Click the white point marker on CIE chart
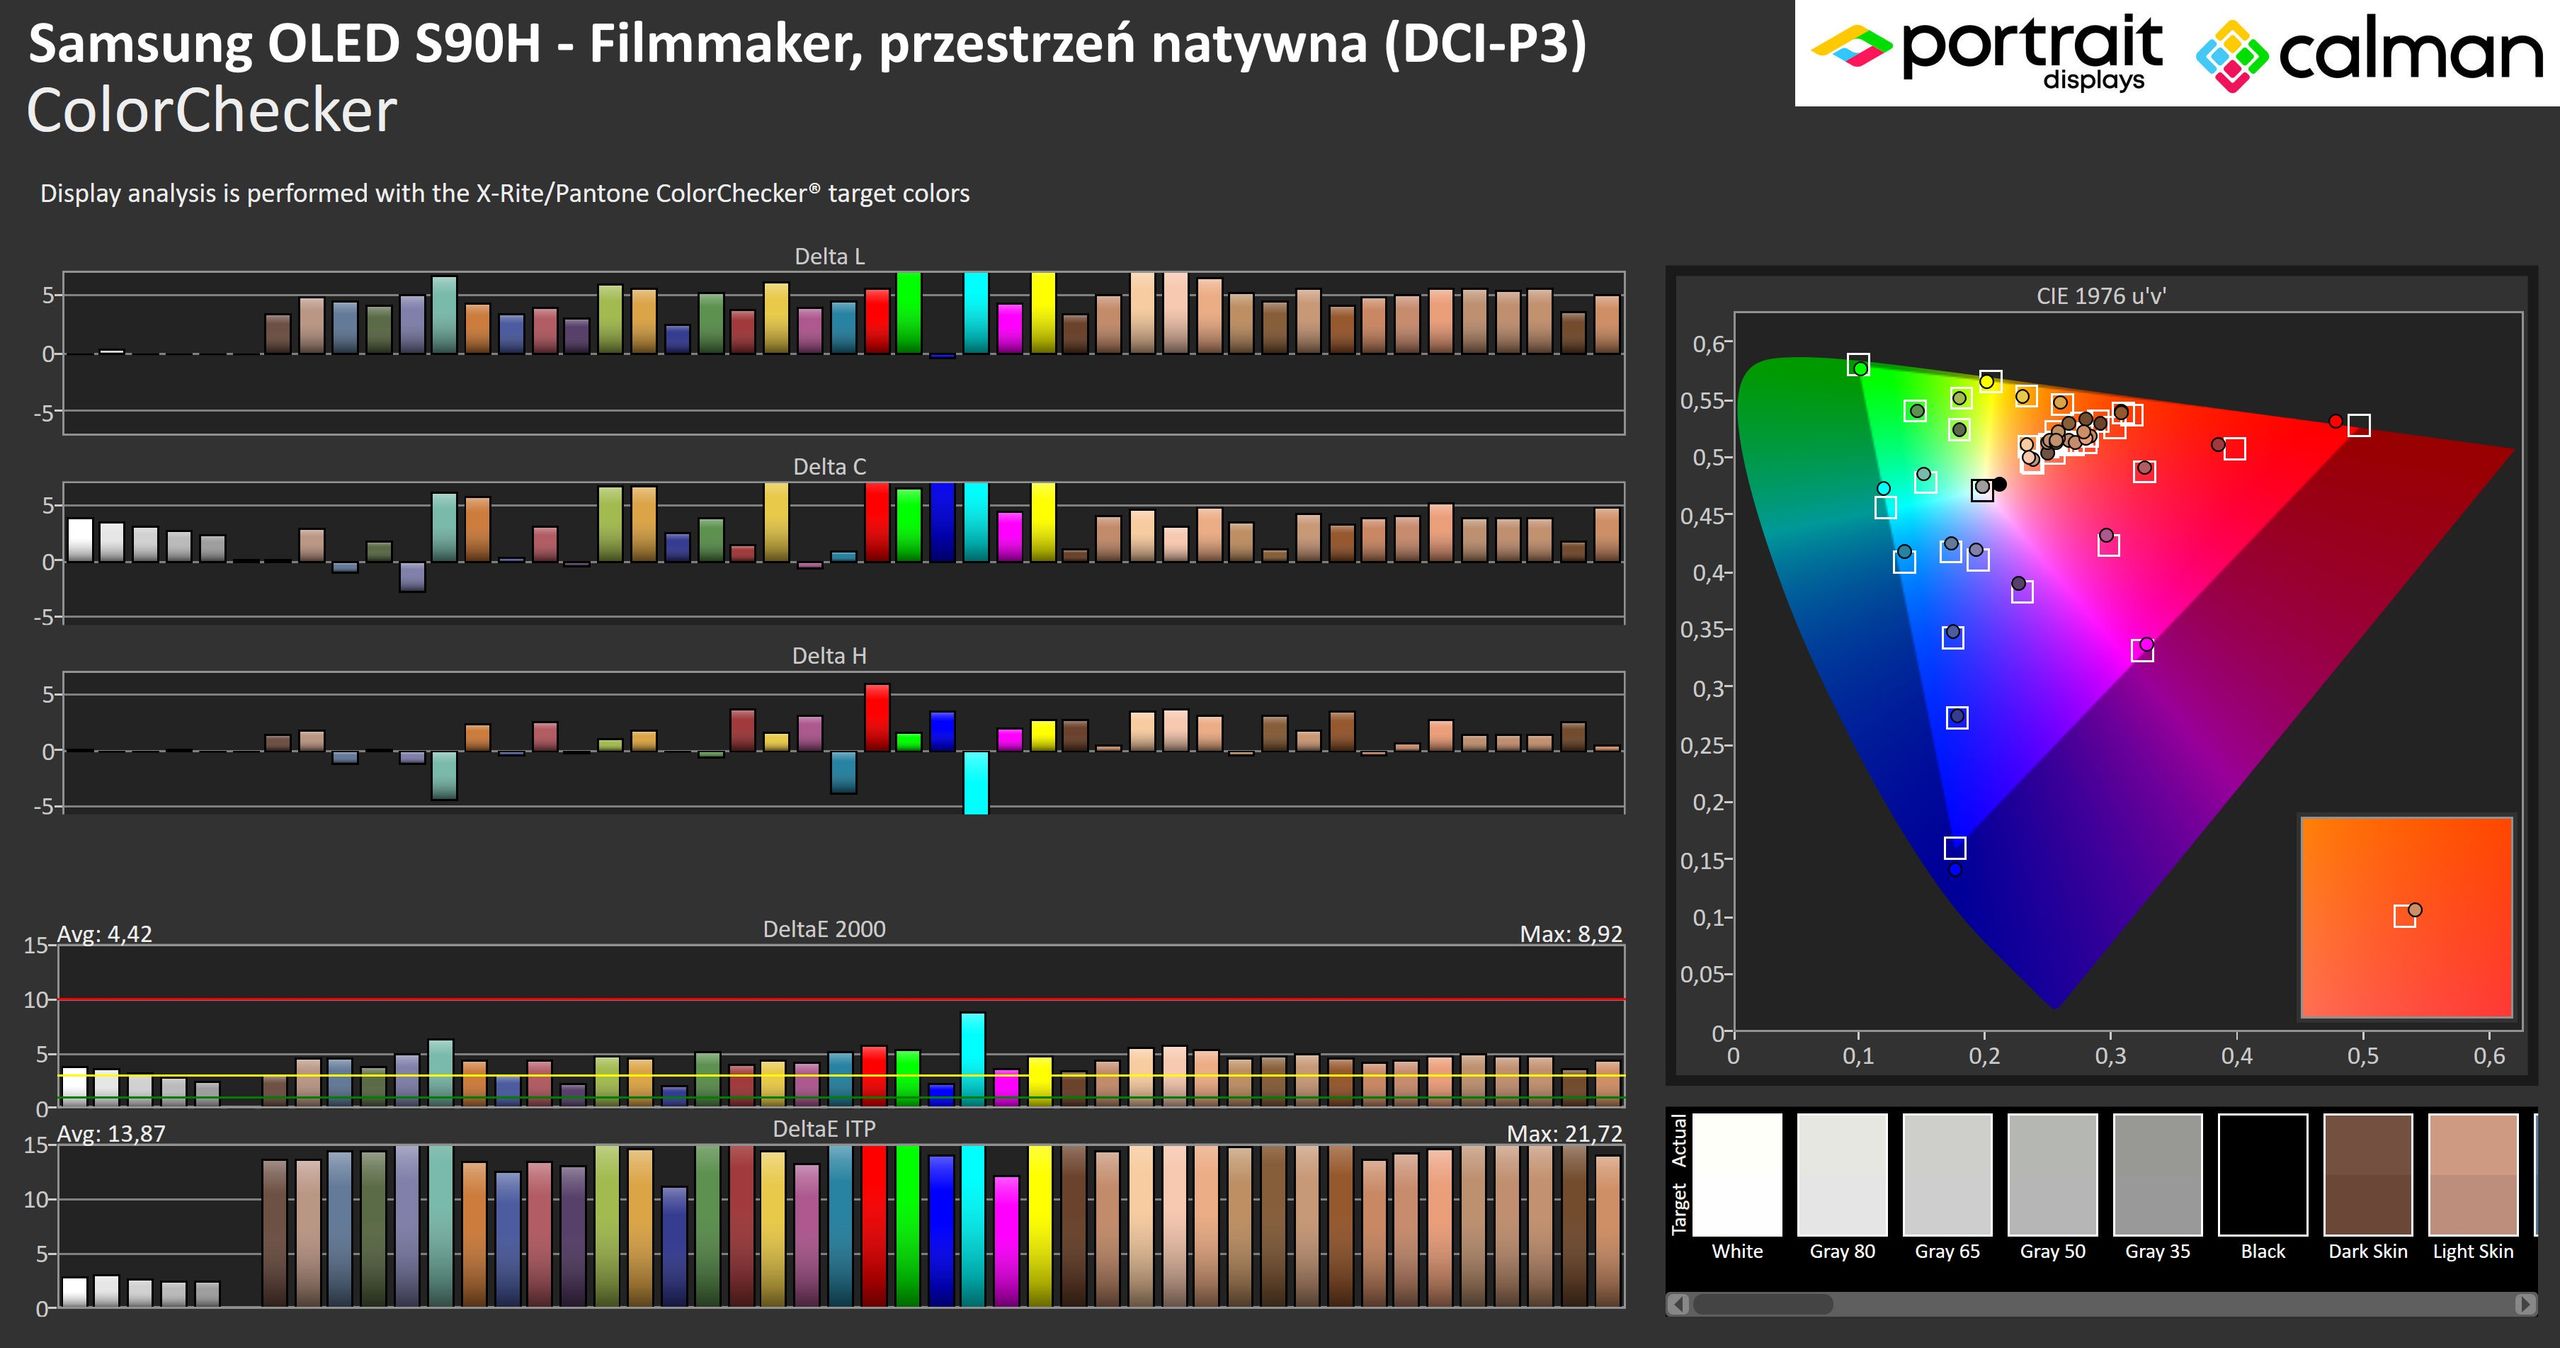The height and width of the screenshot is (1348, 2560). click(1982, 490)
